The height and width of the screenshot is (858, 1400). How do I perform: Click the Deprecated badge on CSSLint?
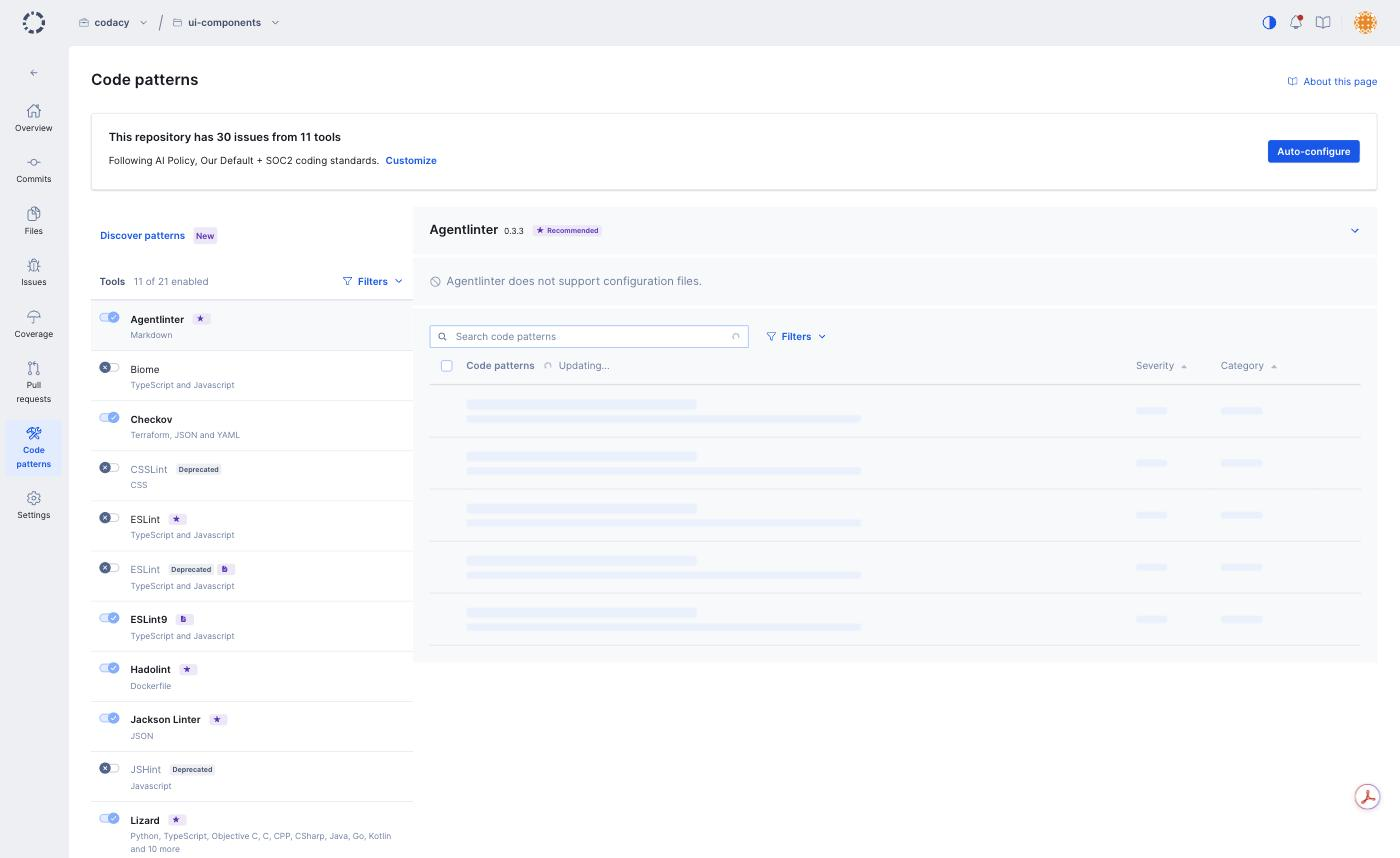pyautogui.click(x=198, y=469)
